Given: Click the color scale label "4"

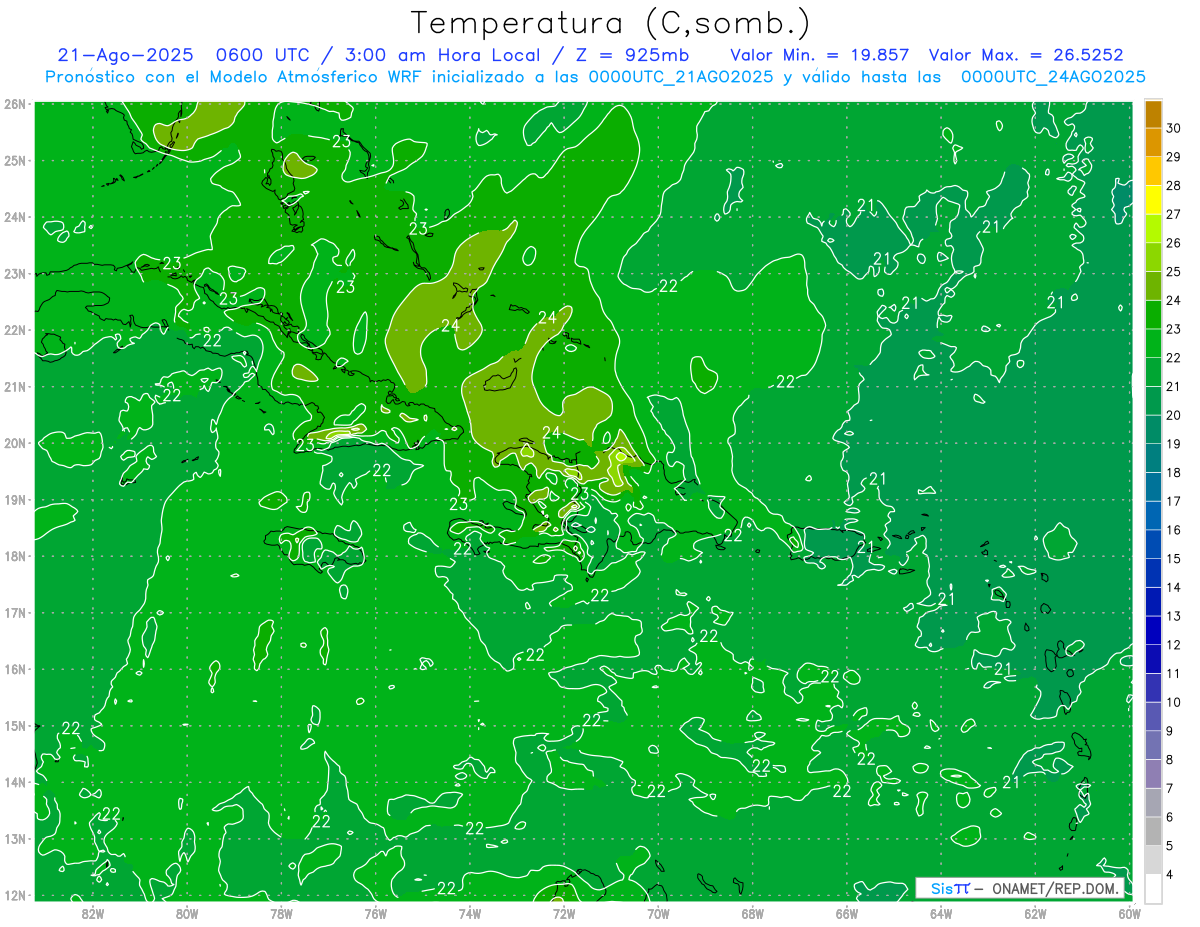Looking at the screenshot, I should tap(1171, 874).
